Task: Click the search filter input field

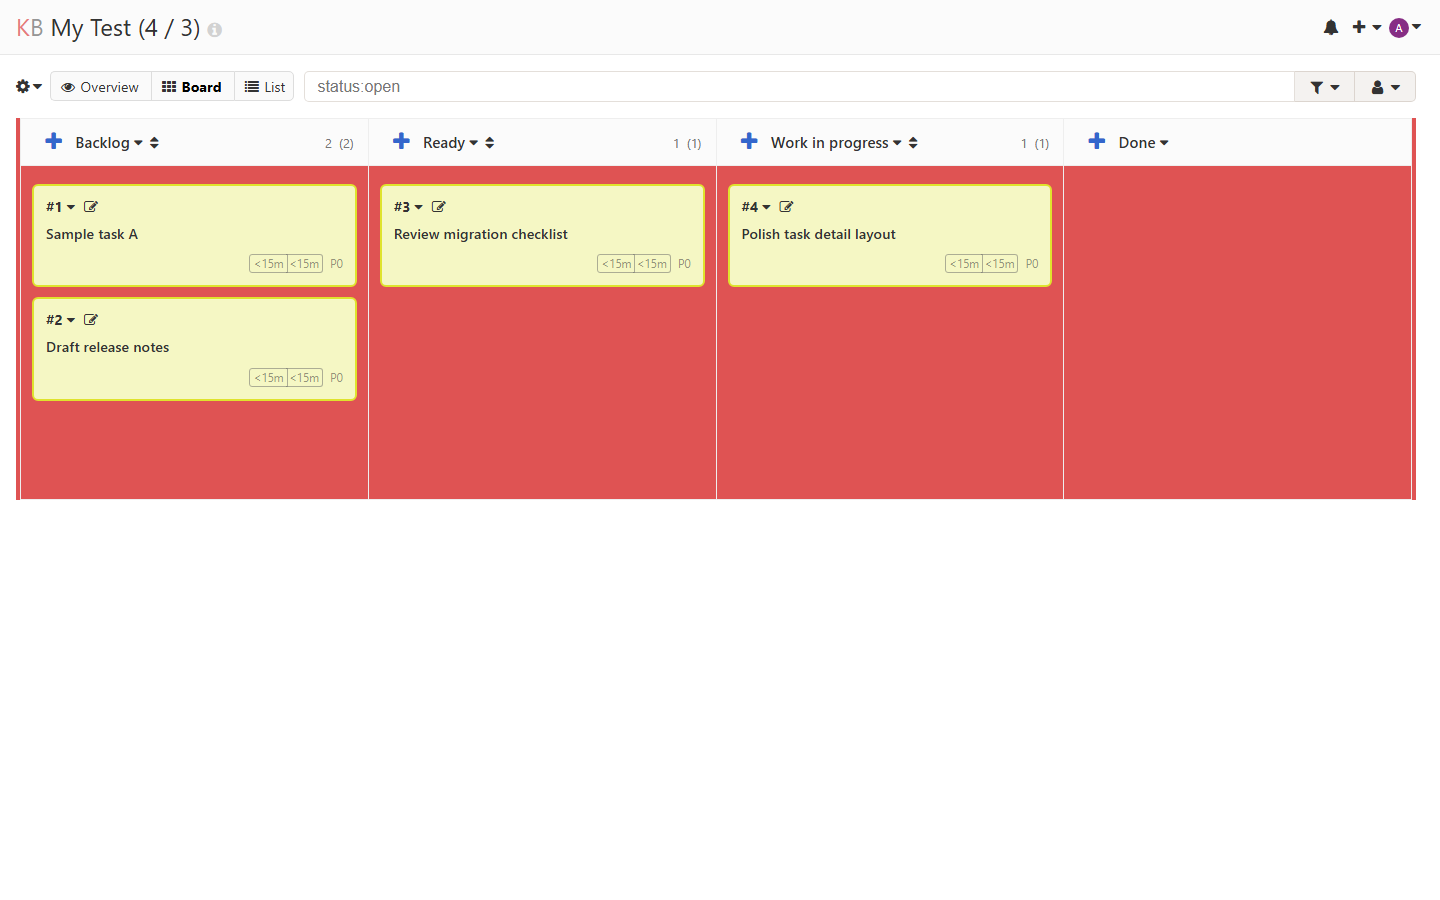Action: pyautogui.click(x=799, y=87)
